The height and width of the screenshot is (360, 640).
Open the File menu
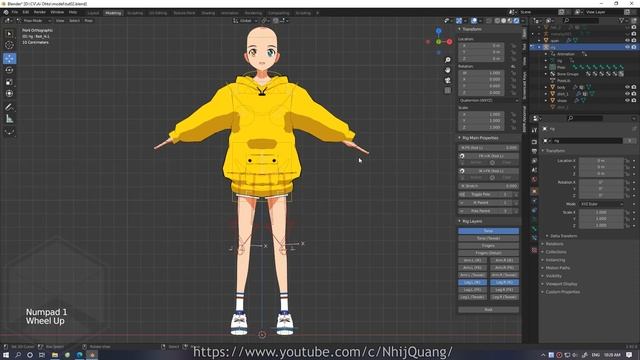click(x=15, y=13)
